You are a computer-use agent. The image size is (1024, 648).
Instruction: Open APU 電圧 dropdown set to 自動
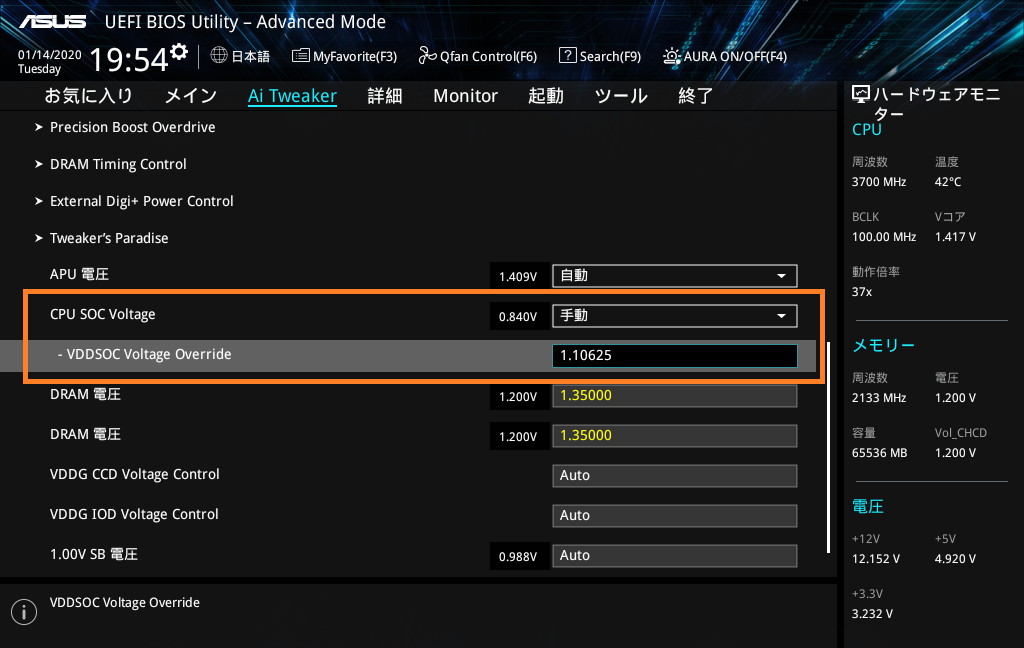pos(675,276)
